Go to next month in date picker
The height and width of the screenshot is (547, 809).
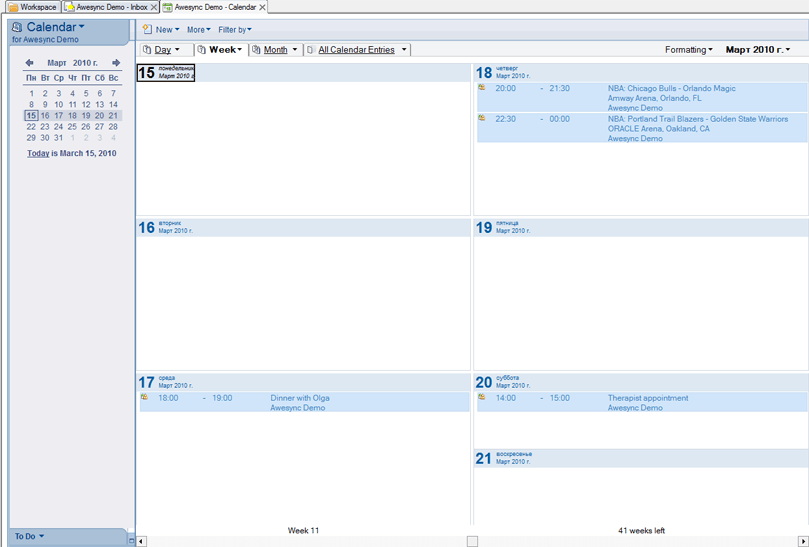(116, 63)
